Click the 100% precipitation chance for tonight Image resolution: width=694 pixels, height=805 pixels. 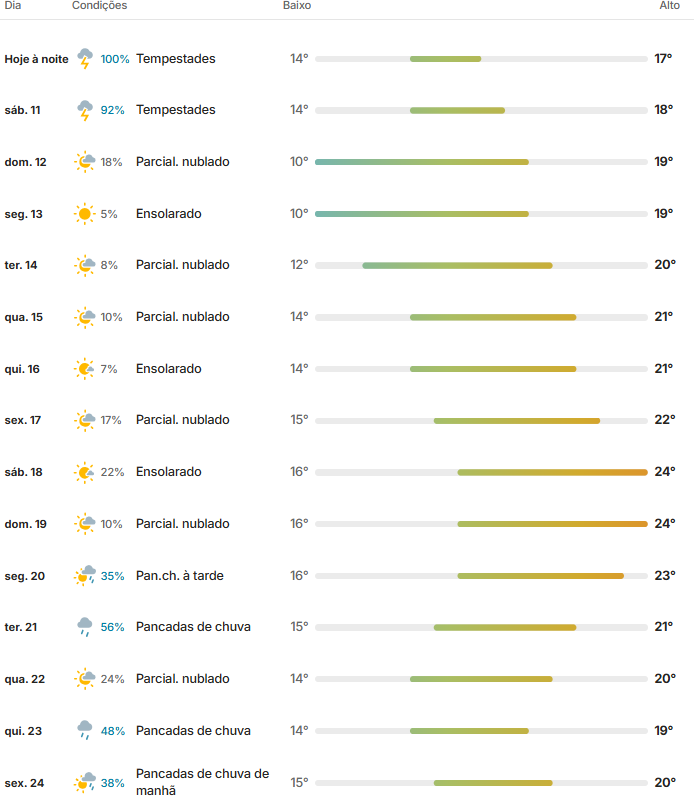pyautogui.click(x=115, y=59)
